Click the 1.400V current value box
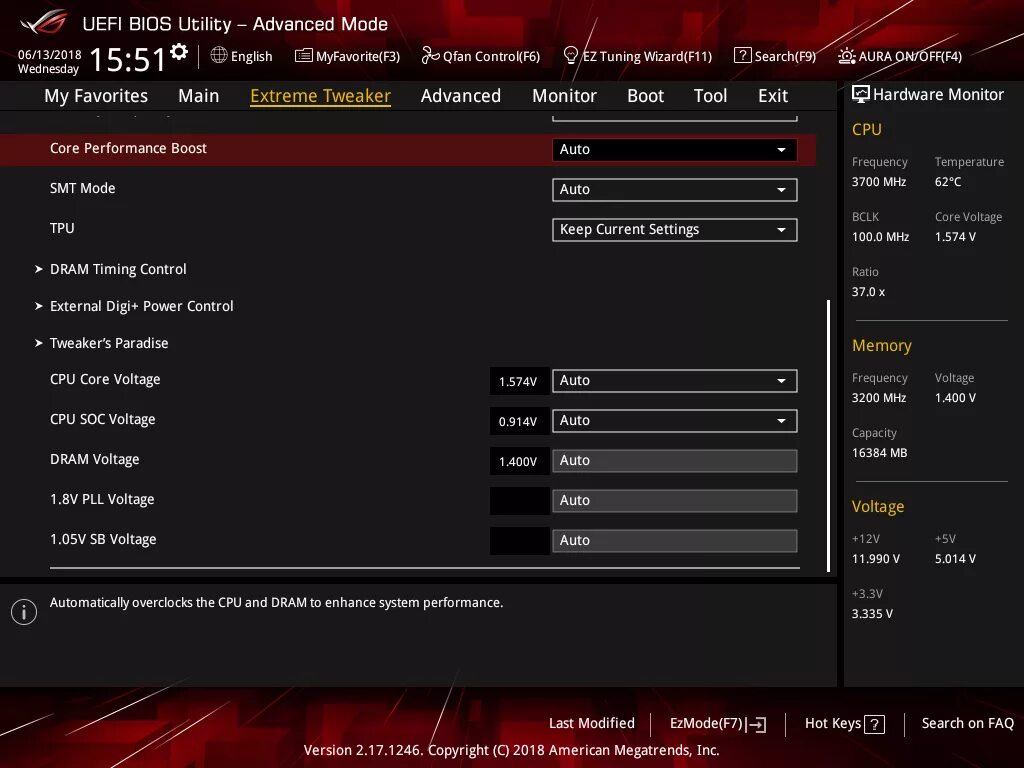 [x=519, y=461]
